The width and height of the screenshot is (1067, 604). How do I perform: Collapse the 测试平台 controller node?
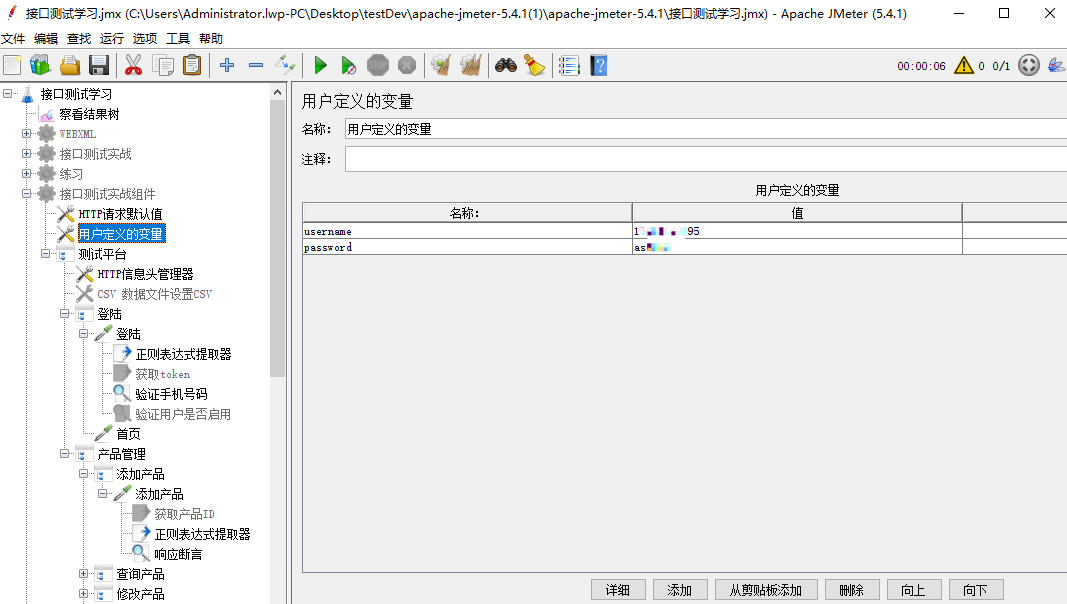(x=46, y=254)
